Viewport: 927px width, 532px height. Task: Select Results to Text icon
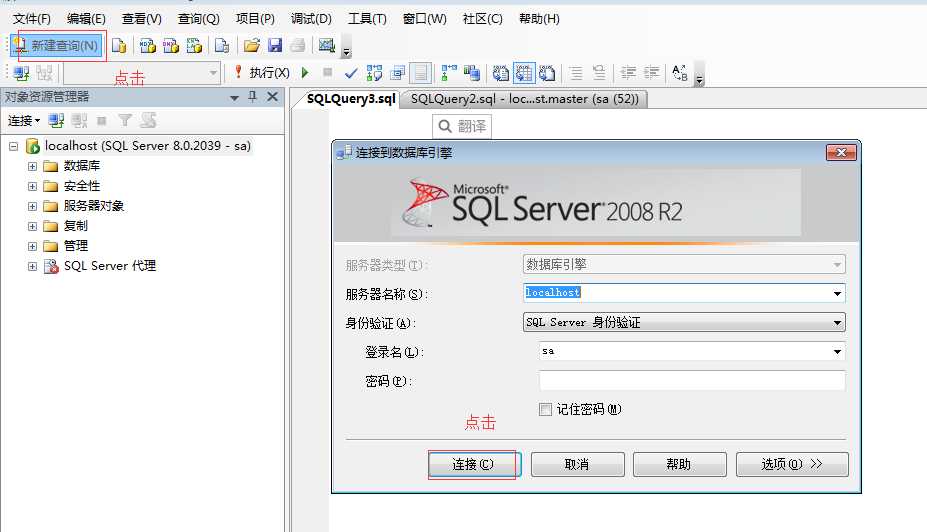(501, 73)
